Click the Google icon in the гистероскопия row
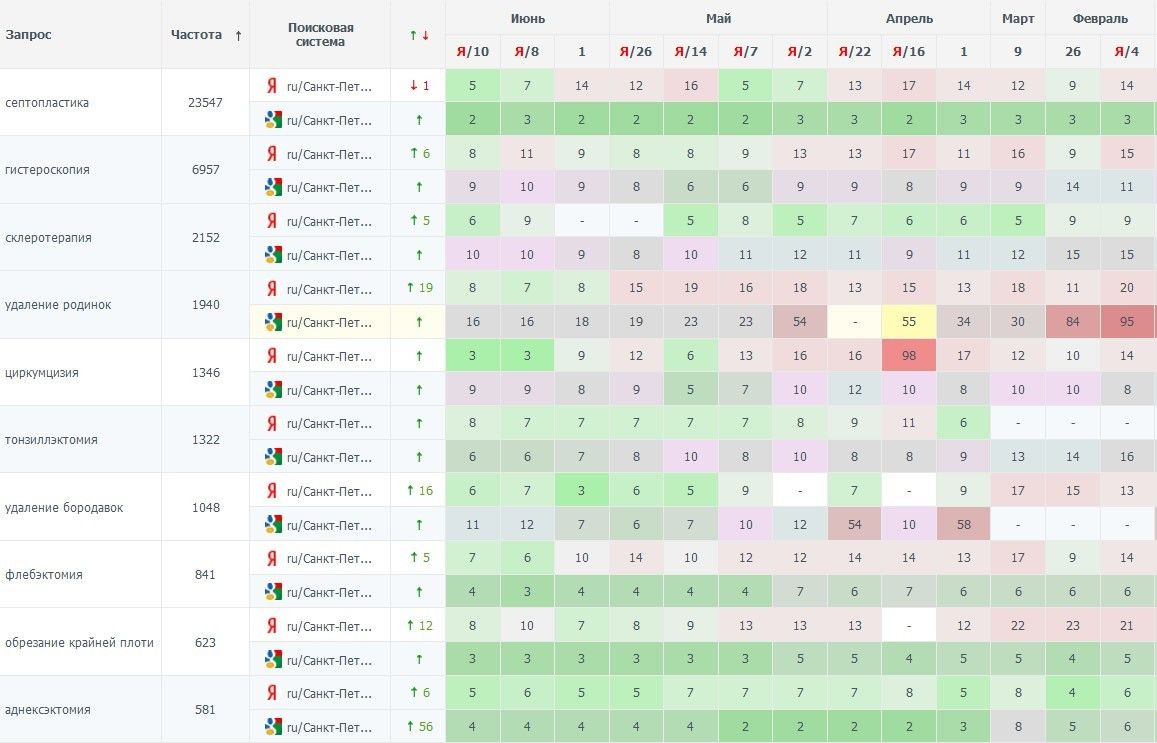 coord(272,187)
